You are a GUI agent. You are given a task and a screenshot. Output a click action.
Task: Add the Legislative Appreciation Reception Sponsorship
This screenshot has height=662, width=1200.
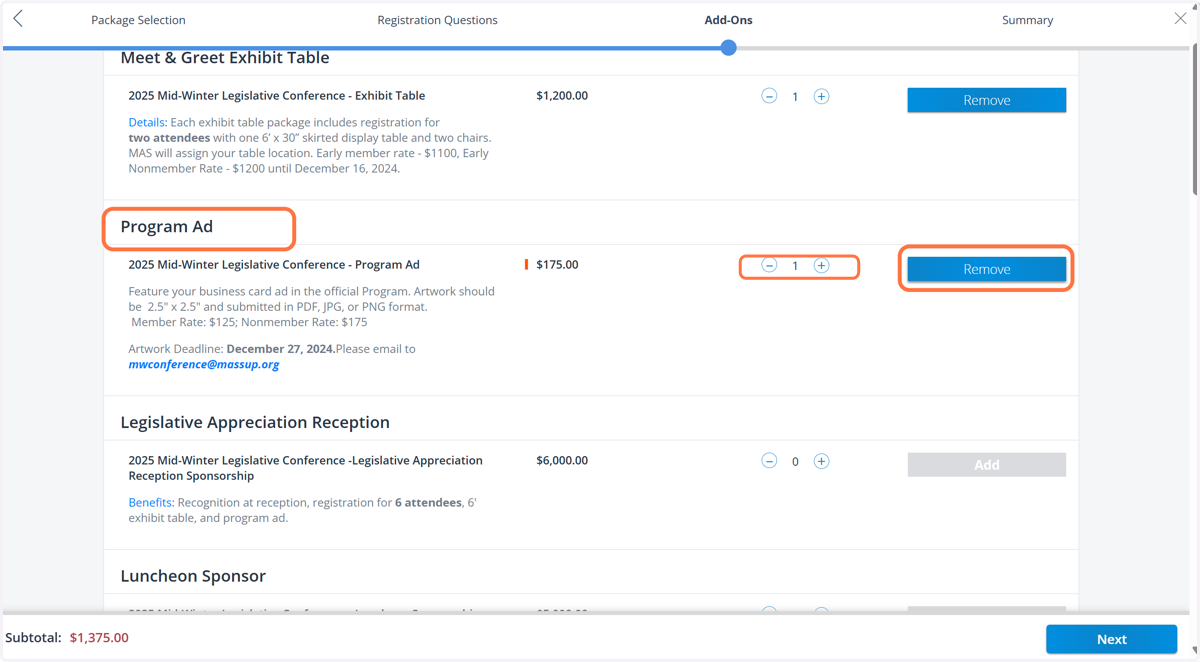(987, 465)
